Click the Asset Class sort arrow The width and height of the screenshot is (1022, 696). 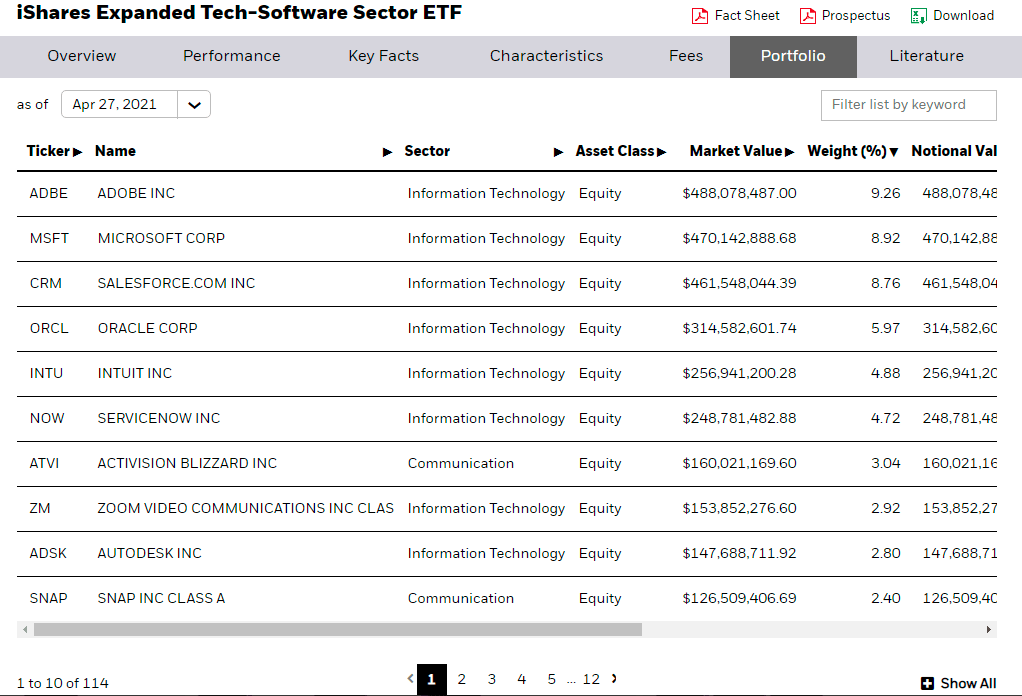[x=663, y=151]
